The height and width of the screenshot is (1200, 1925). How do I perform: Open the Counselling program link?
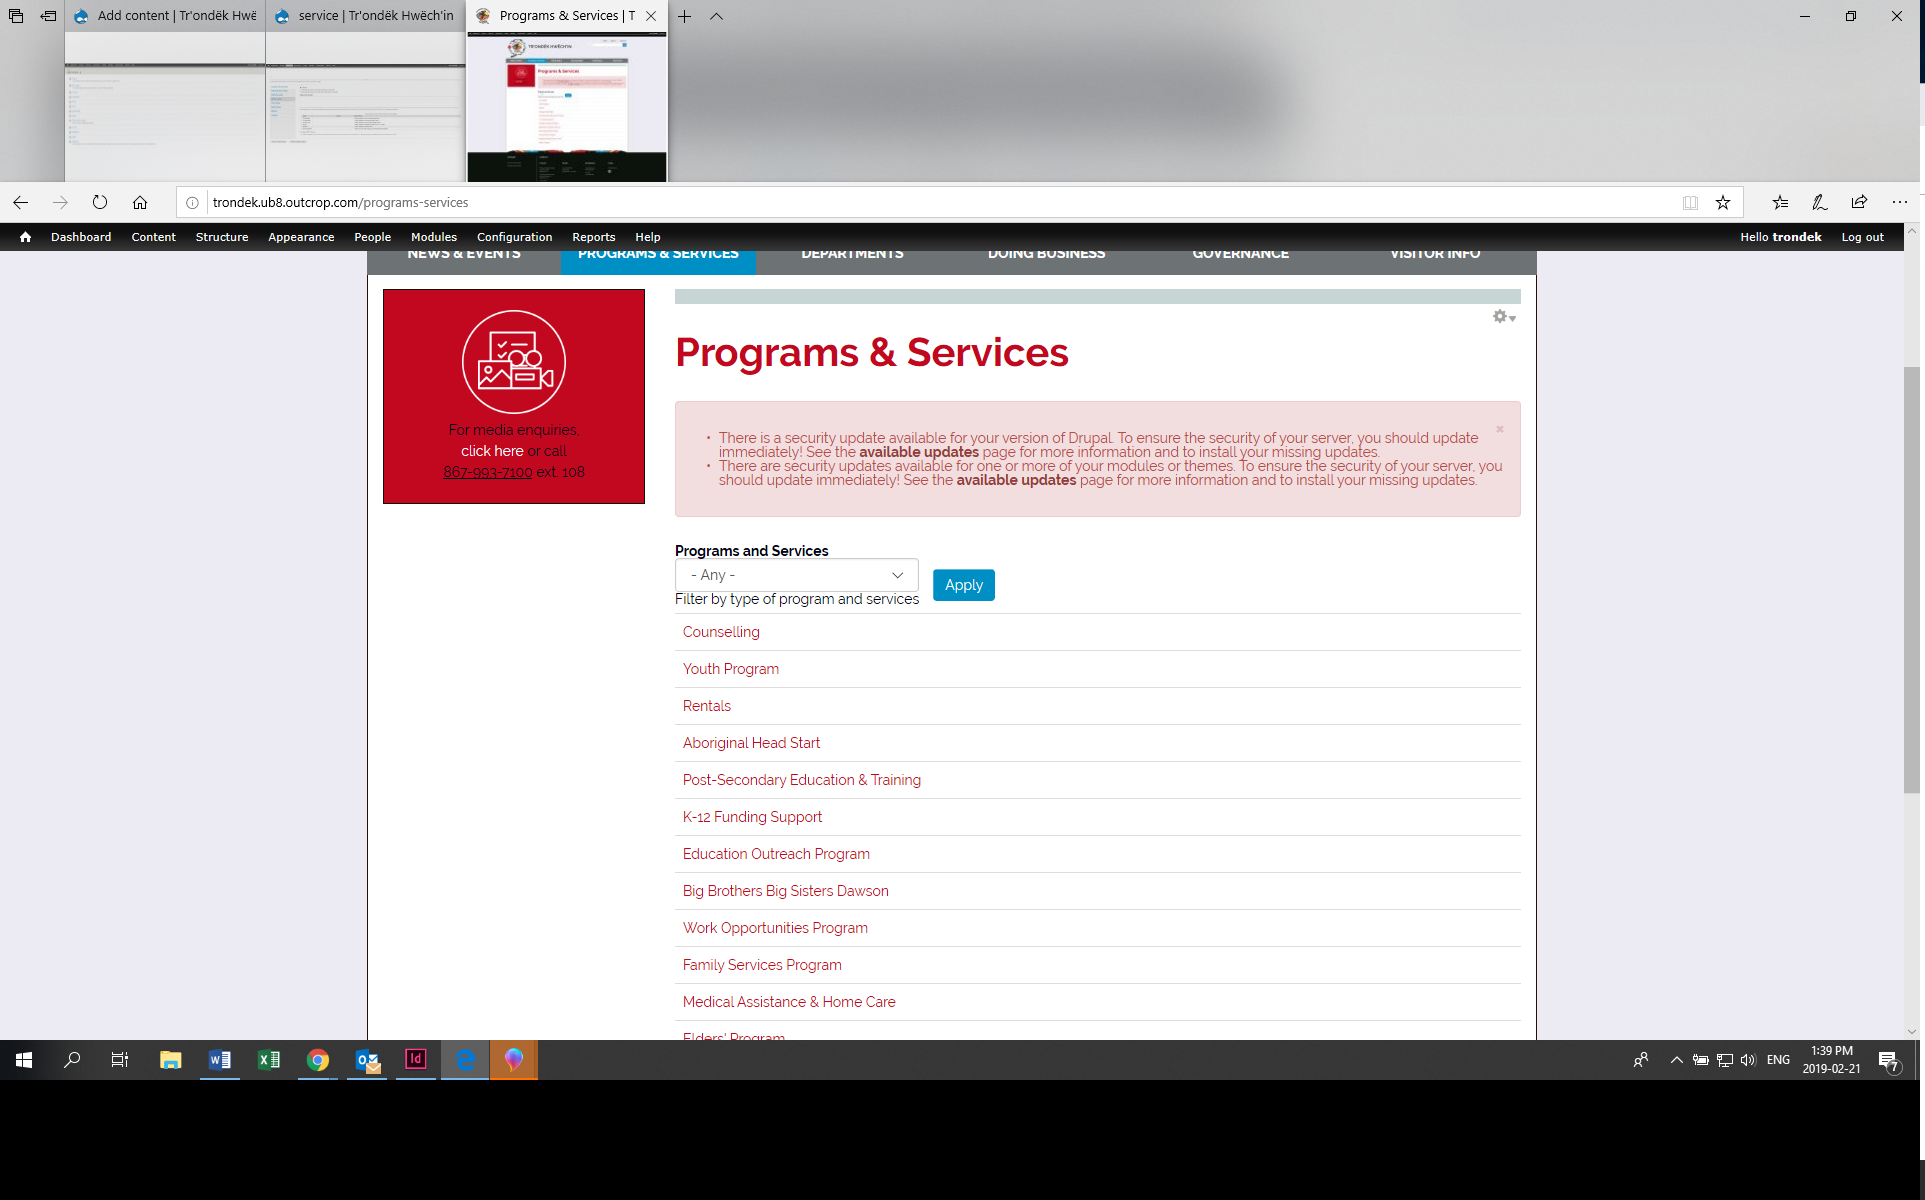coord(720,632)
